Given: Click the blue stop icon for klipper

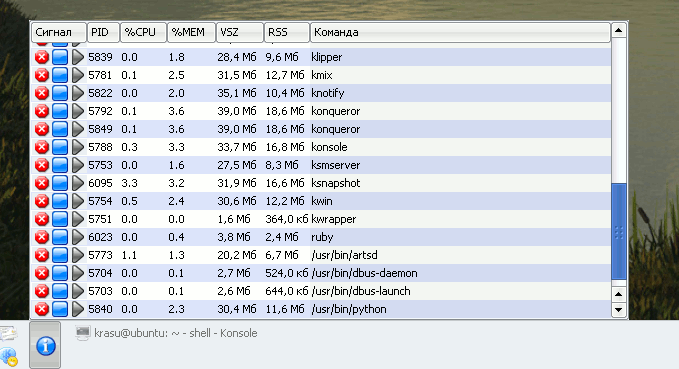Looking at the screenshot, I should coord(60,57).
